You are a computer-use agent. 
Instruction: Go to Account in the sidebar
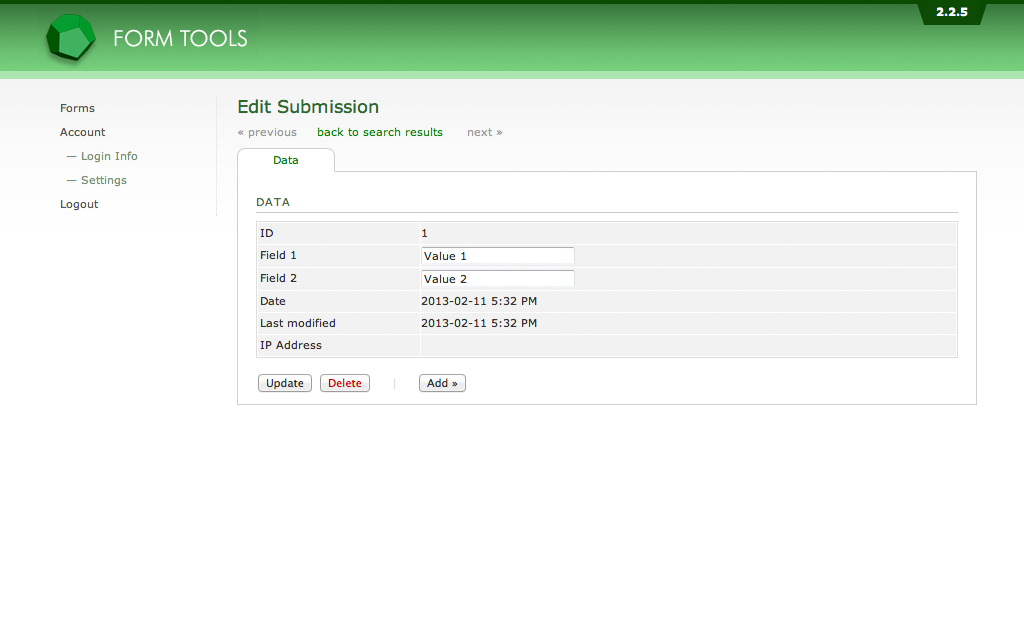point(82,132)
